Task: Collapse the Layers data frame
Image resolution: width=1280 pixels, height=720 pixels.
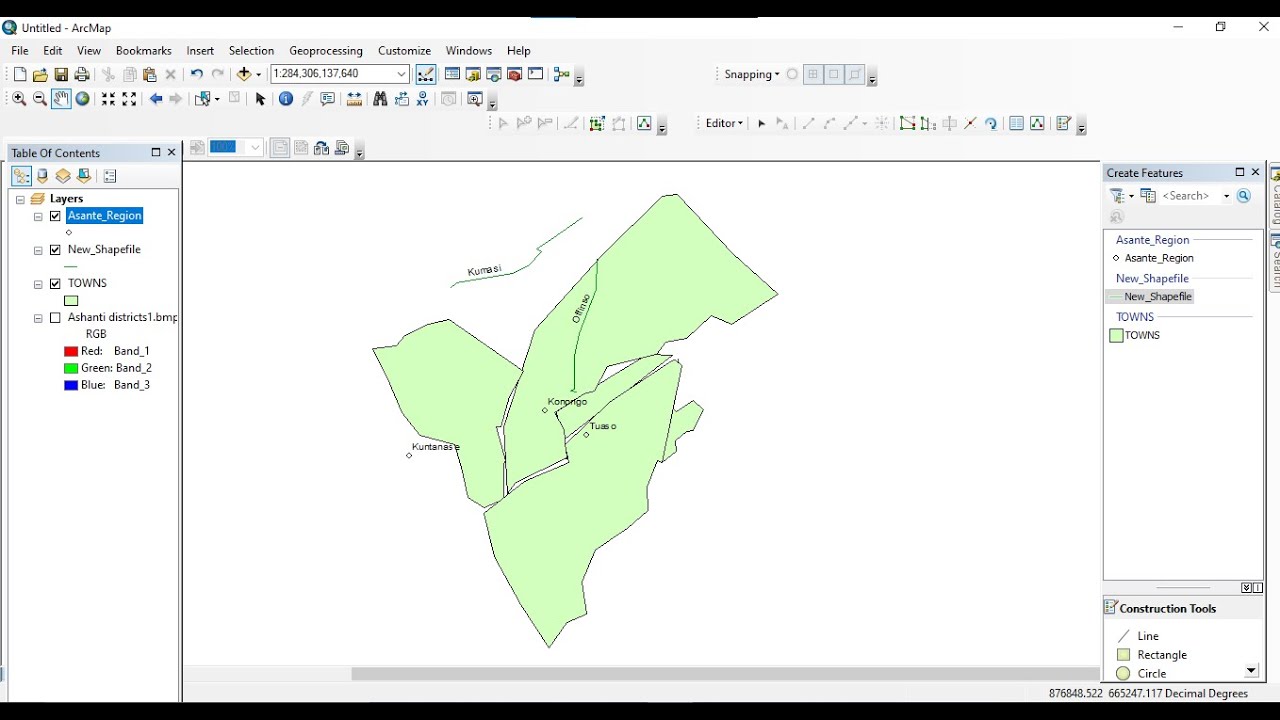Action: pos(20,199)
